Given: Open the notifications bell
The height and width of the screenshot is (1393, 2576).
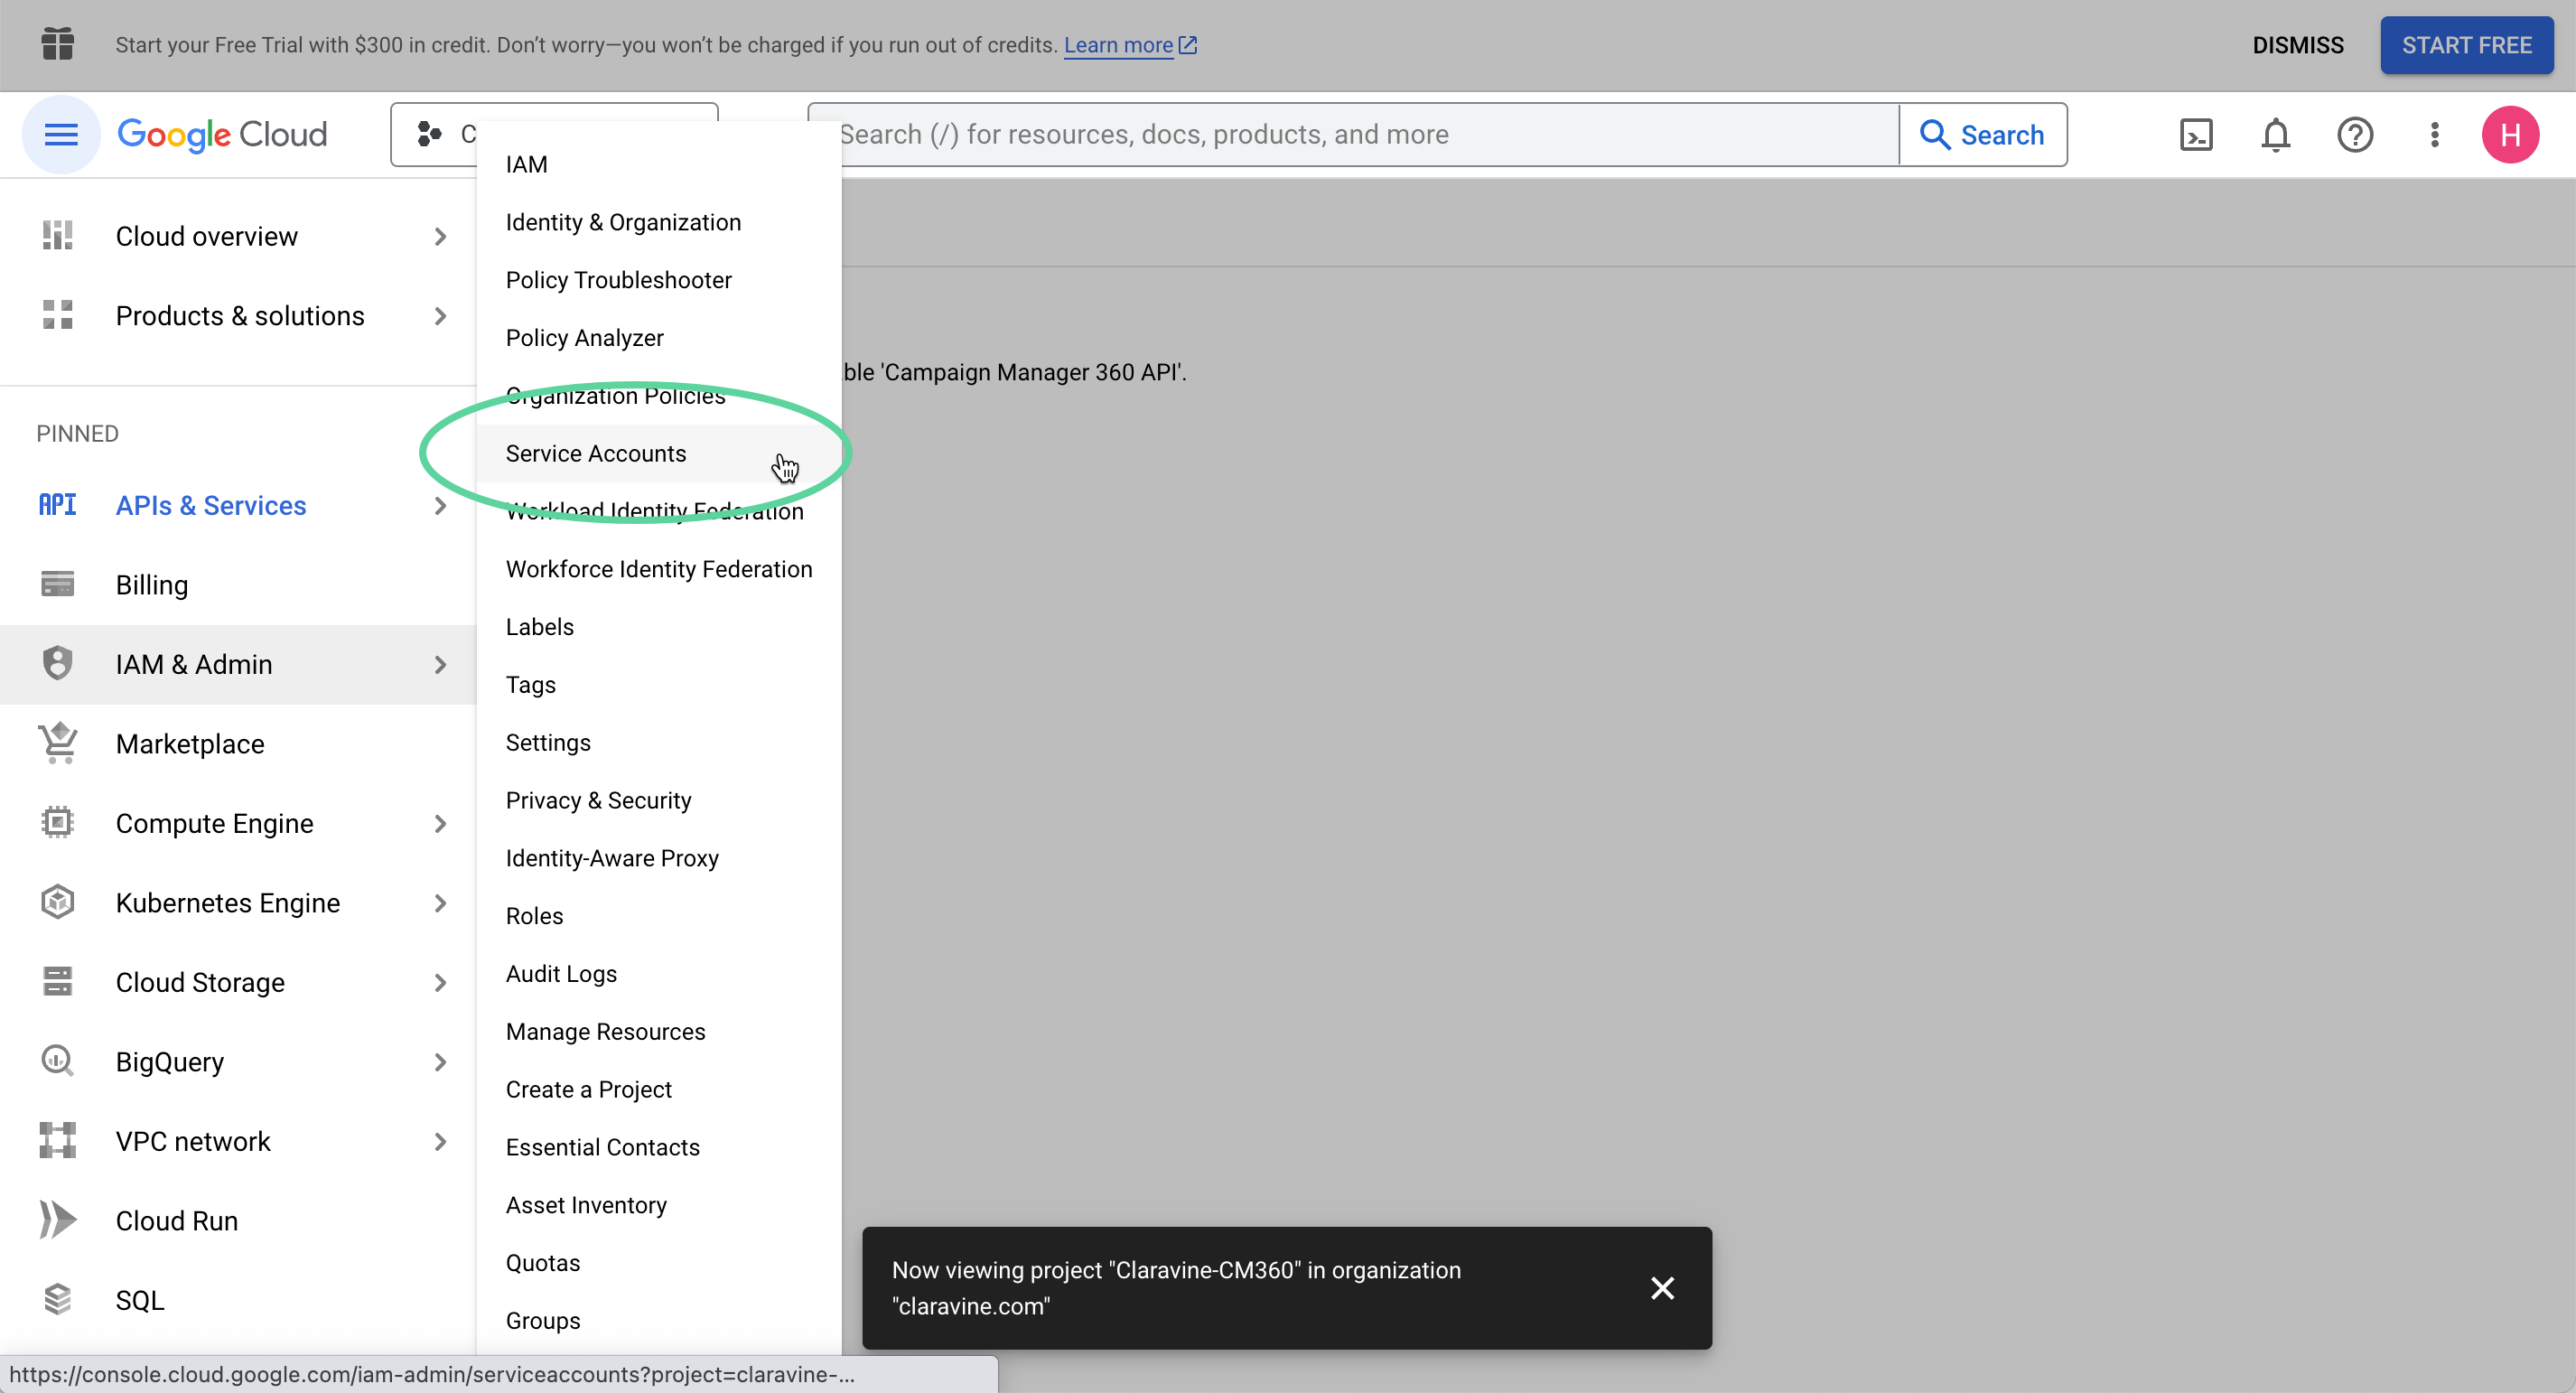Looking at the screenshot, I should pyautogui.click(x=2275, y=135).
